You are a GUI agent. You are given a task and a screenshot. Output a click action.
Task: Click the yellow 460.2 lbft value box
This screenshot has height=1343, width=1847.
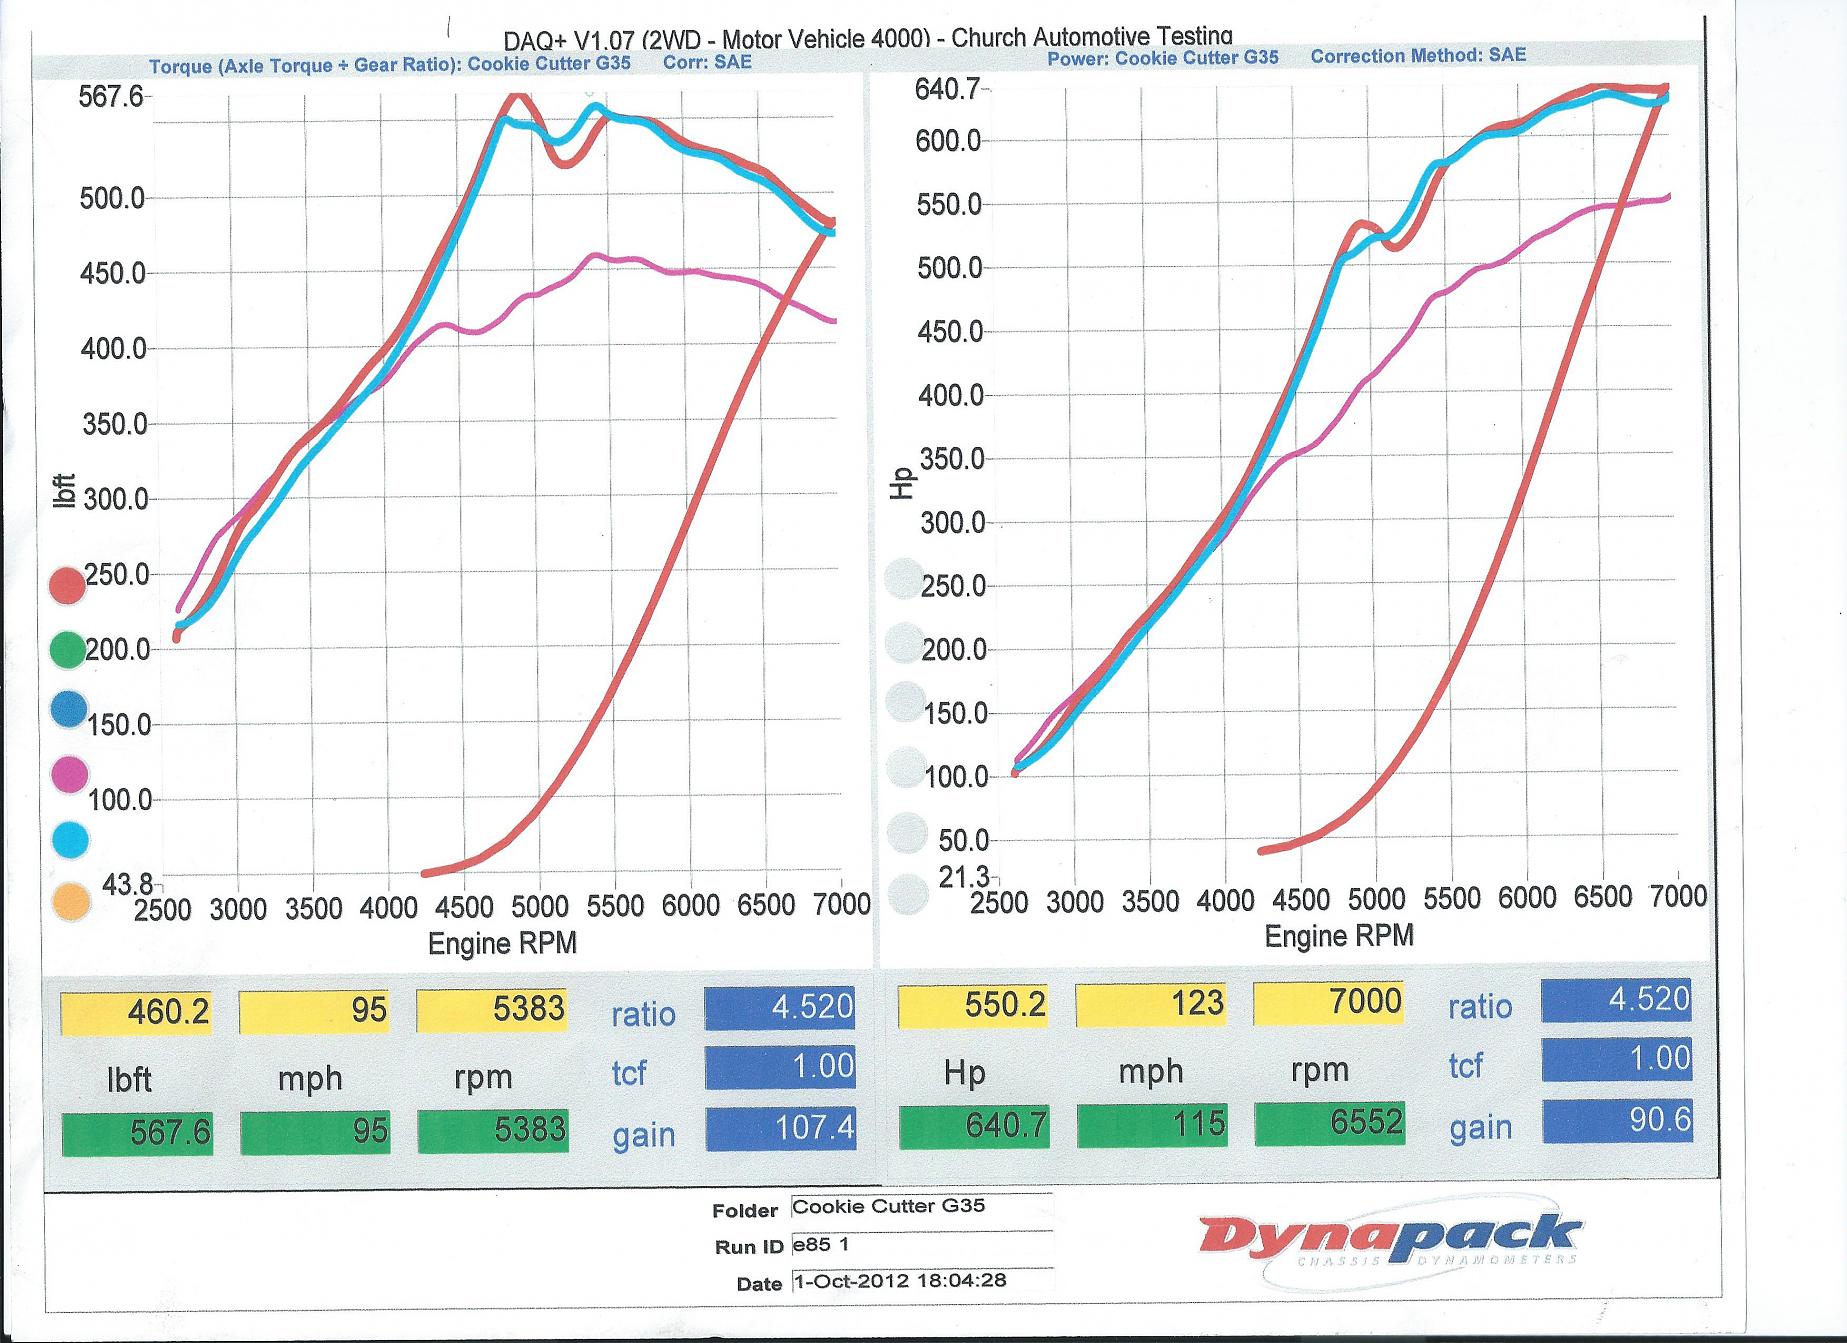pos(137,1012)
